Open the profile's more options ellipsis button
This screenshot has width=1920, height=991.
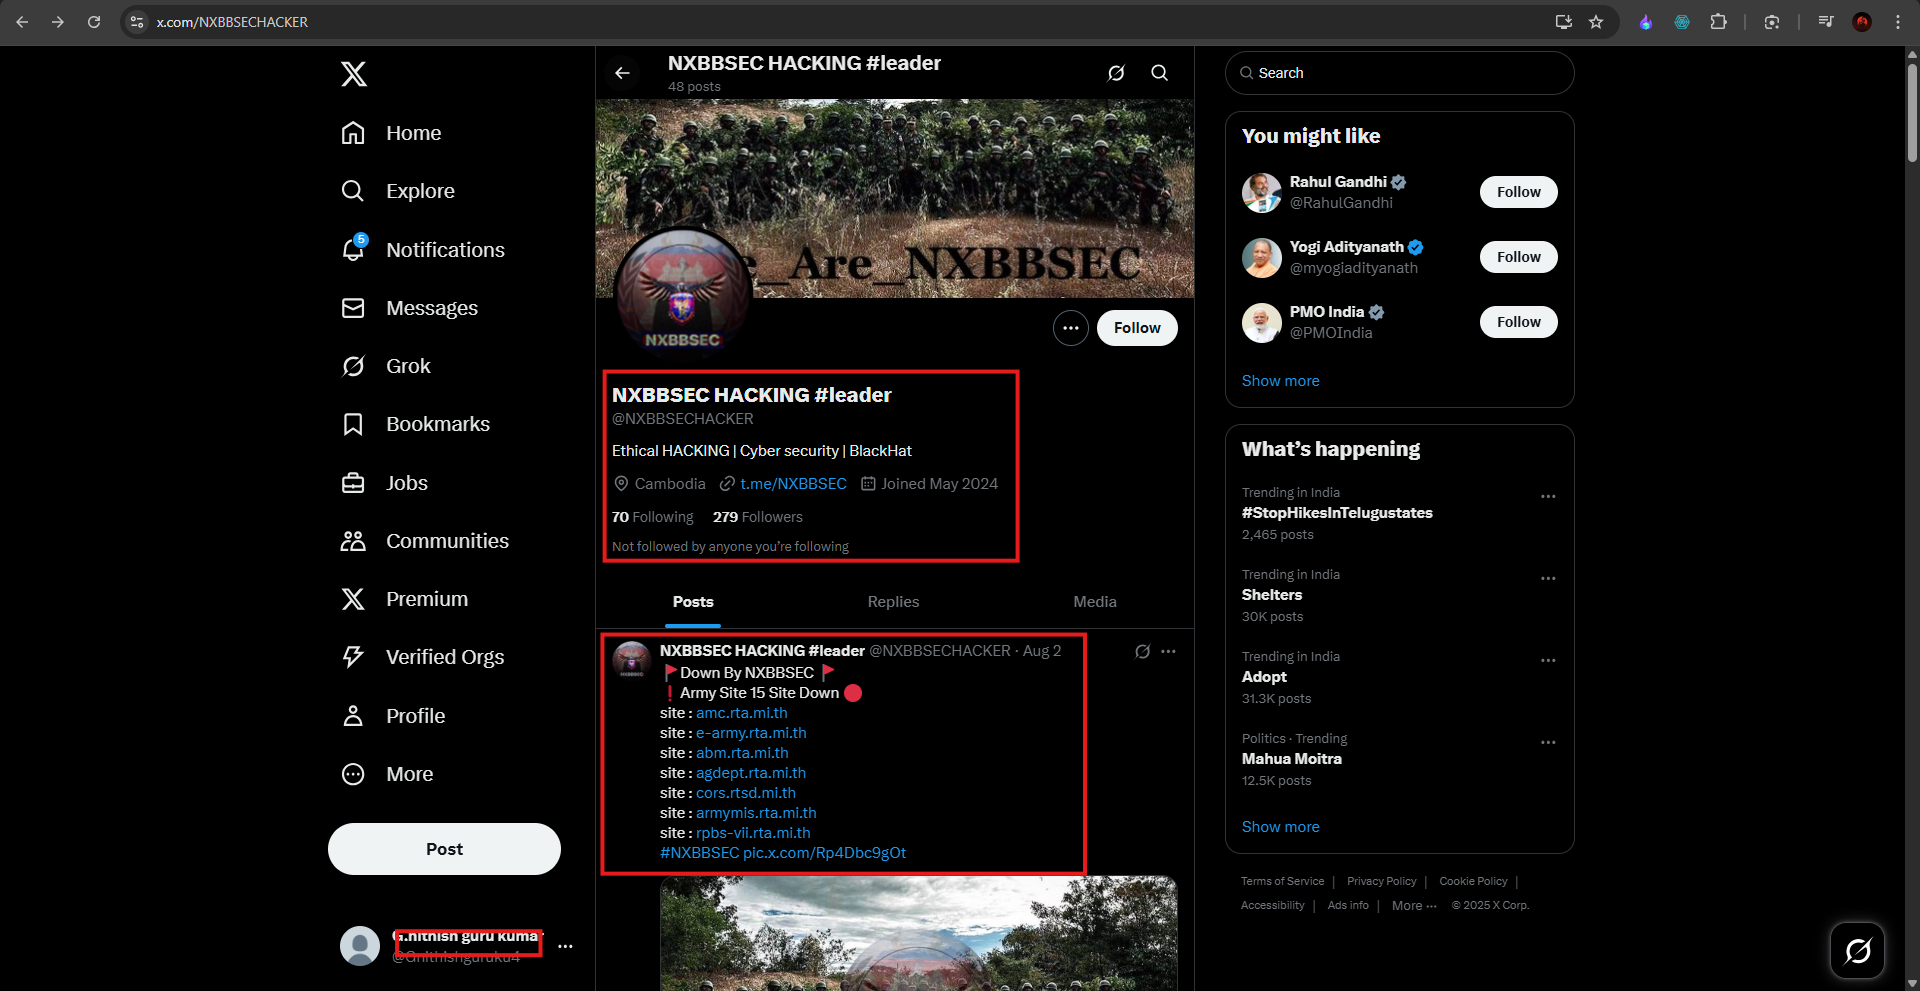point(1070,328)
